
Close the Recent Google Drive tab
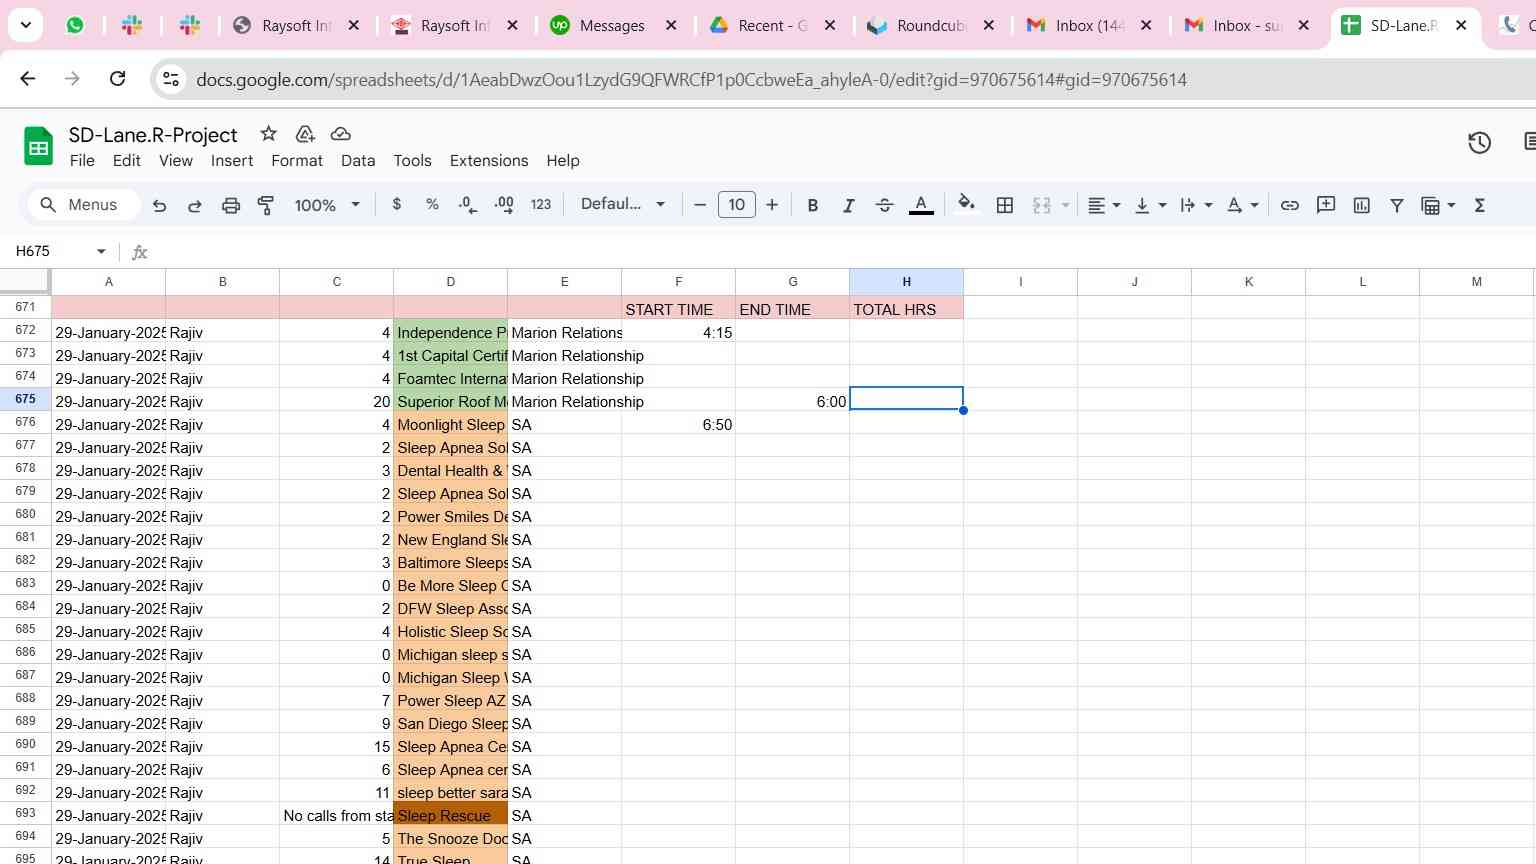click(x=830, y=26)
